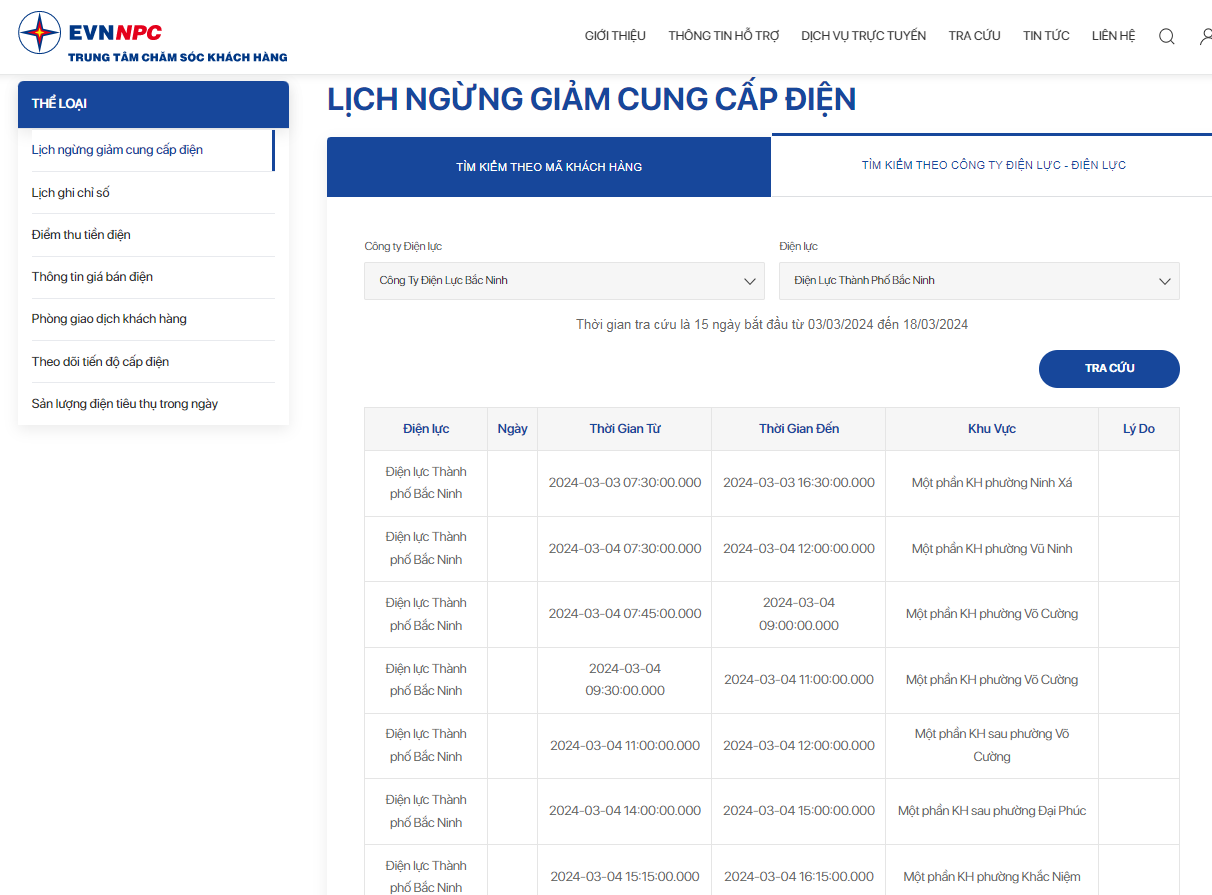Click the user account icon
The height and width of the screenshot is (895, 1212).
(1207, 36)
